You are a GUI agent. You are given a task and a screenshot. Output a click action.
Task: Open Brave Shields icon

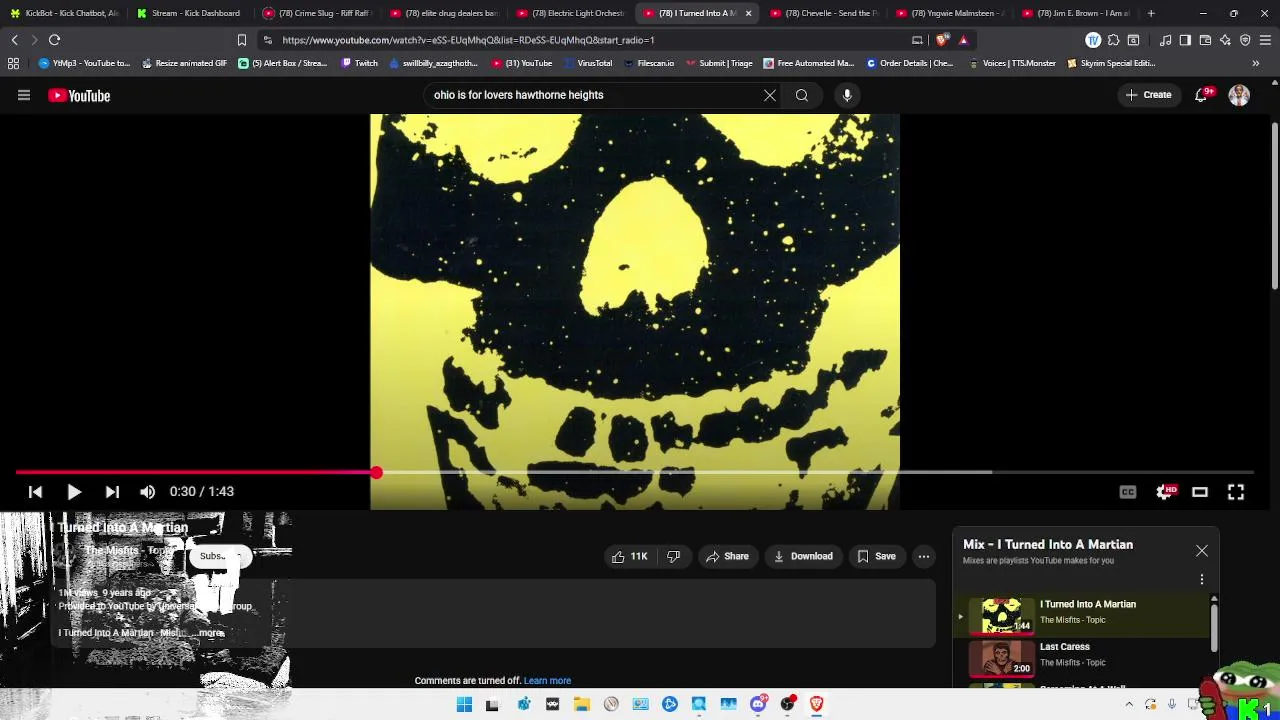click(x=942, y=40)
